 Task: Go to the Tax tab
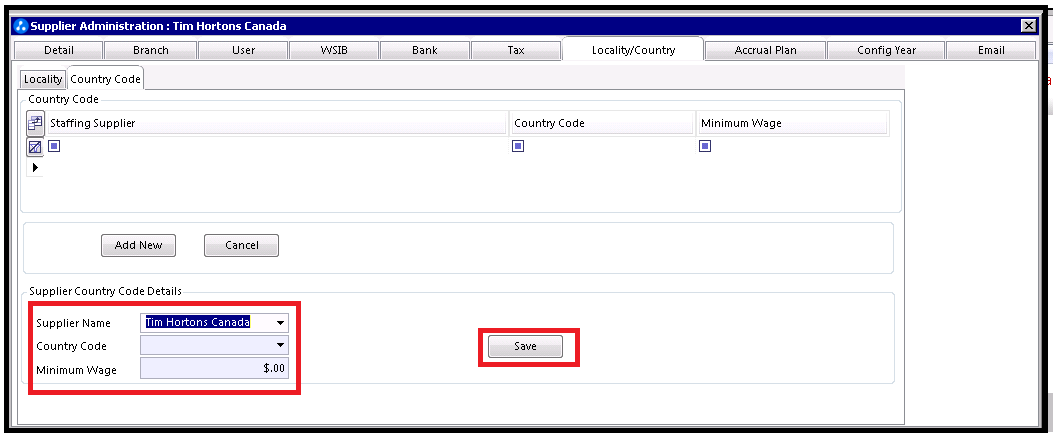click(516, 51)
